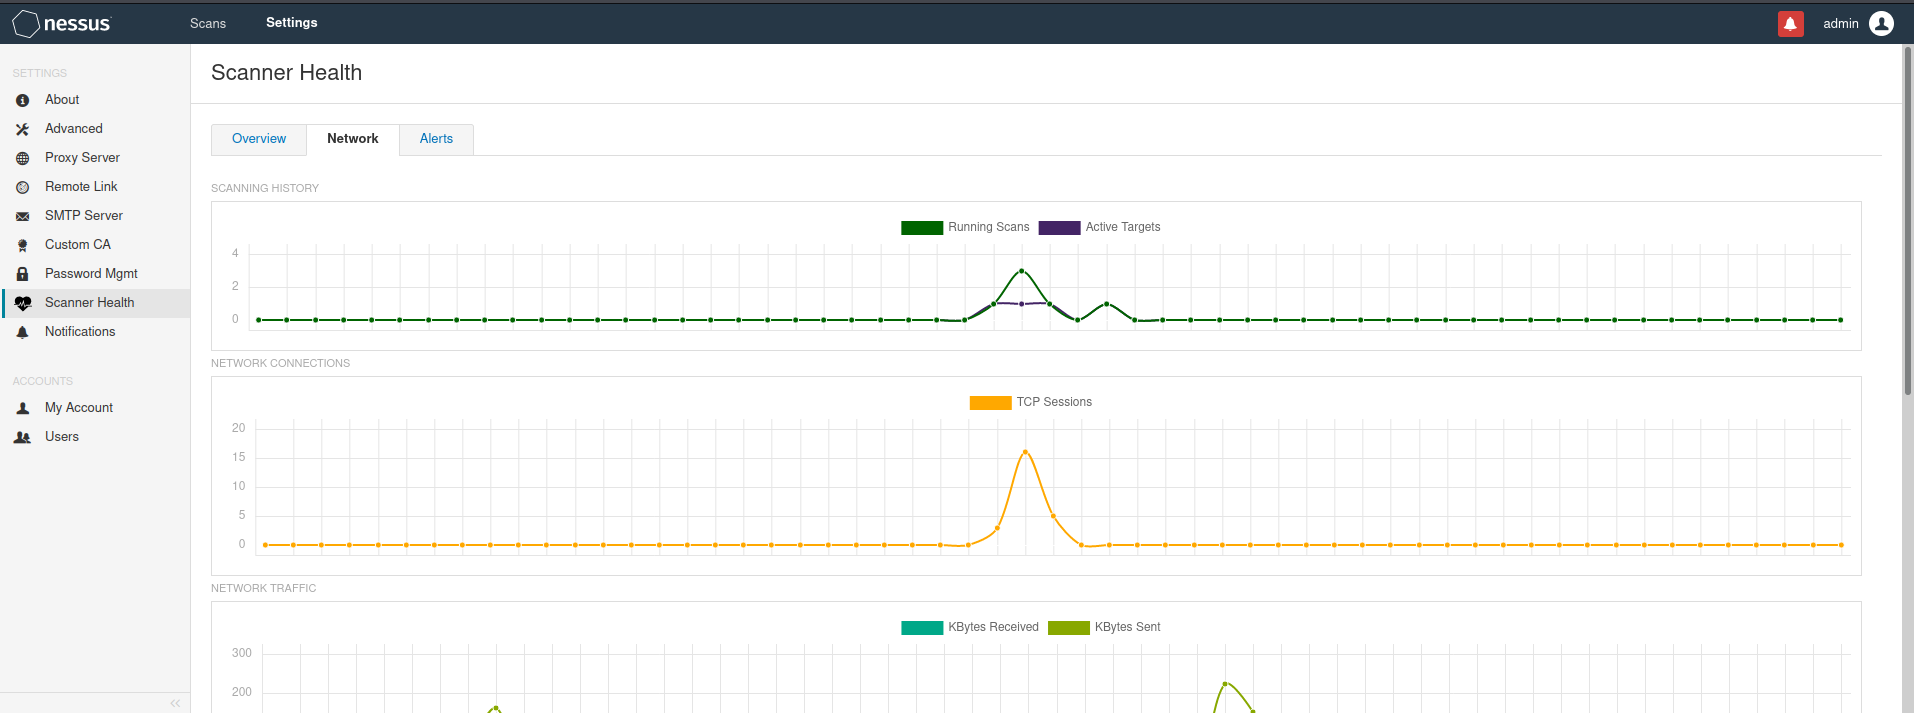1914x713 pixels.
Task: Click the admin user avatar icon
Action: pyautogui.click(x=1881, y=23)
